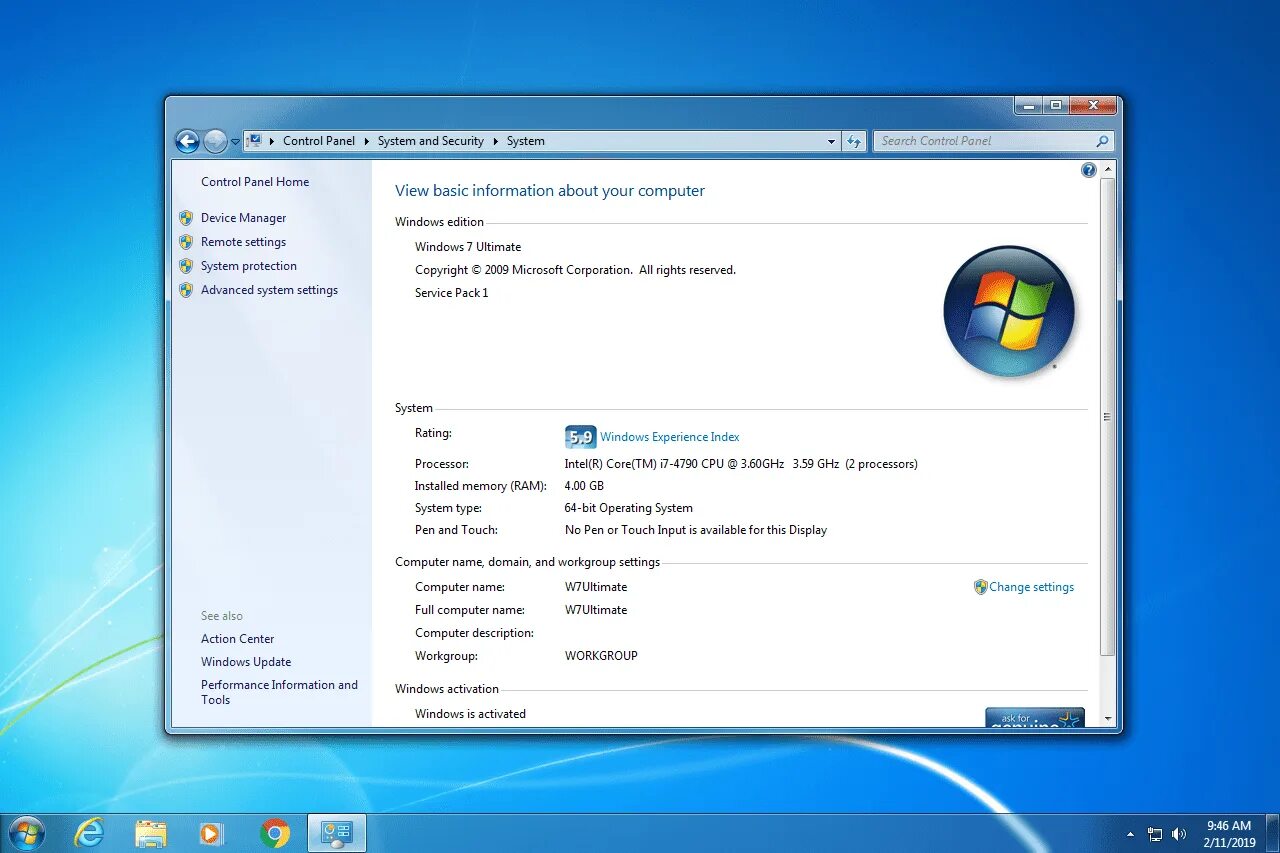The height and width of the screenshot is (853, 1280).
Task: Open Performance Information and Tools link
Action: 279,692
